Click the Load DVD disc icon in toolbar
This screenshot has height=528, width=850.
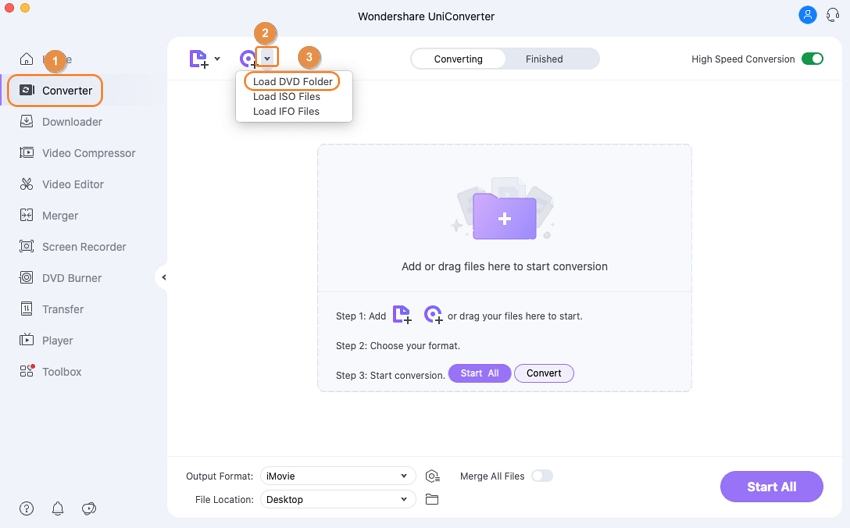pyautogui.click(x=248, y=59)
